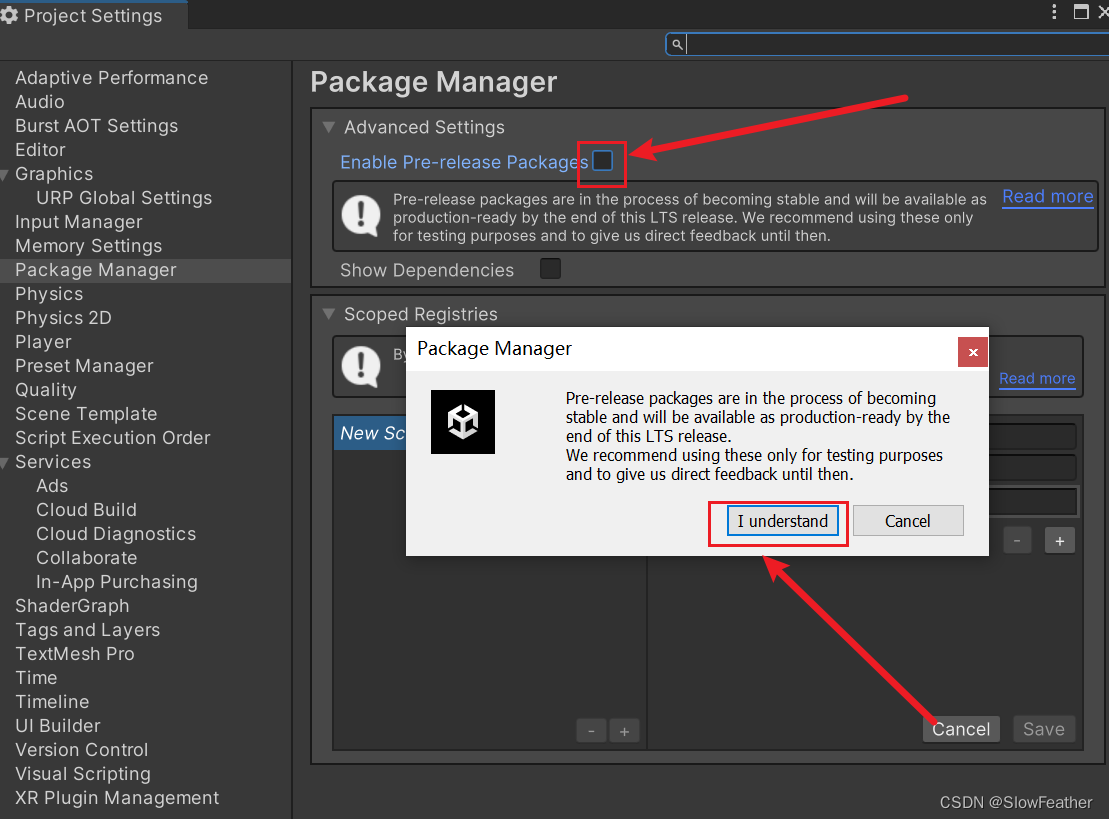Select Graphics in the settings list
The image size is (1109, 819).
point(54,174)
